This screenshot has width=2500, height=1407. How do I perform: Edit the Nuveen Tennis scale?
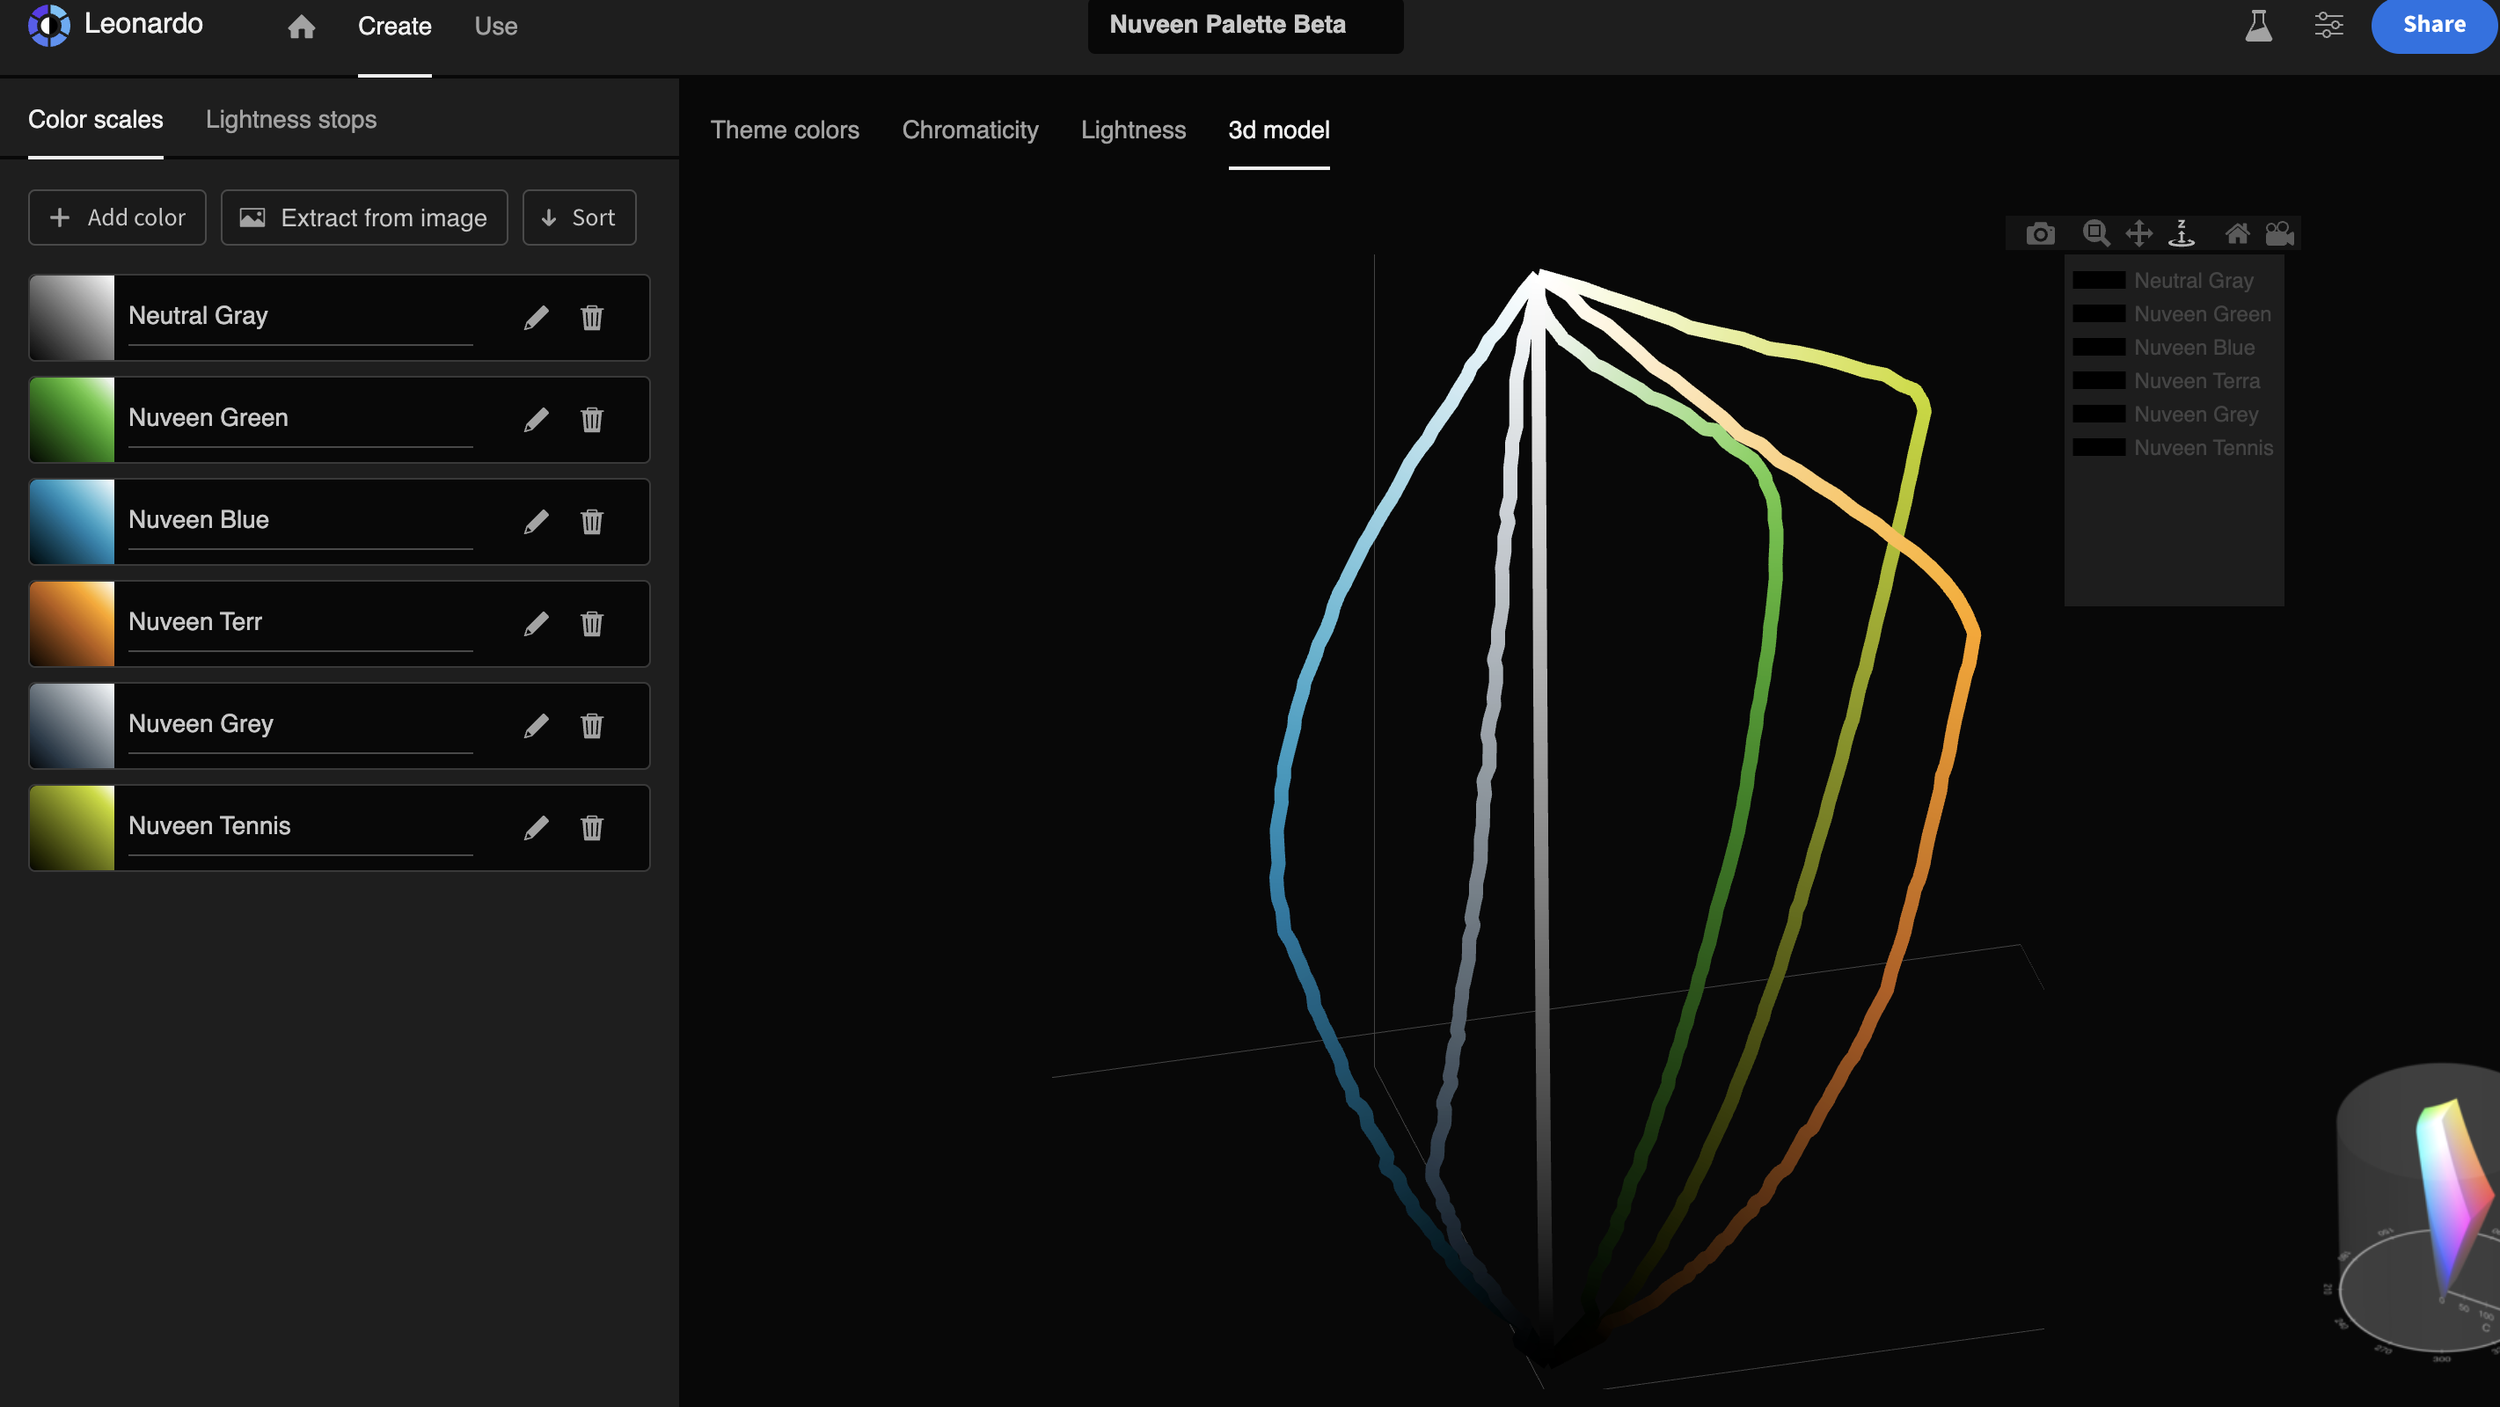[x=536, y=827]
